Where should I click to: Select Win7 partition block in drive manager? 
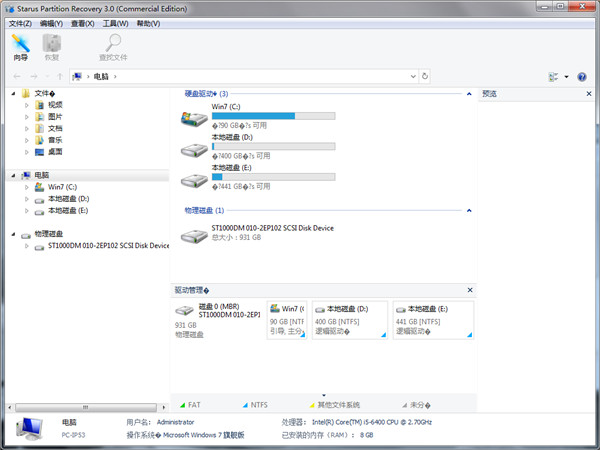click(287, 320)
